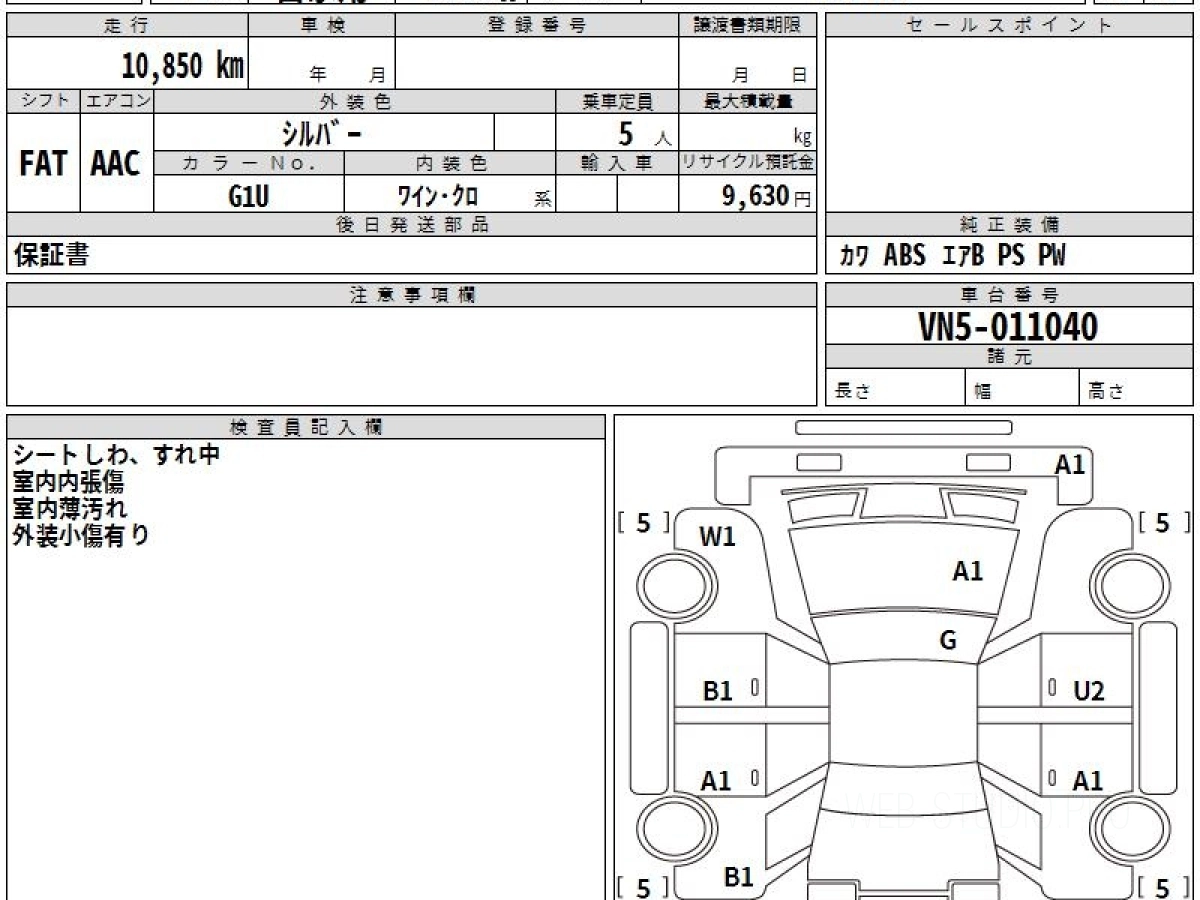Image resolution: width=1200 pixels, height=900 pixels.
Task: Click the A1 mark on the rear door under B1
Action: tap(716, 781)
